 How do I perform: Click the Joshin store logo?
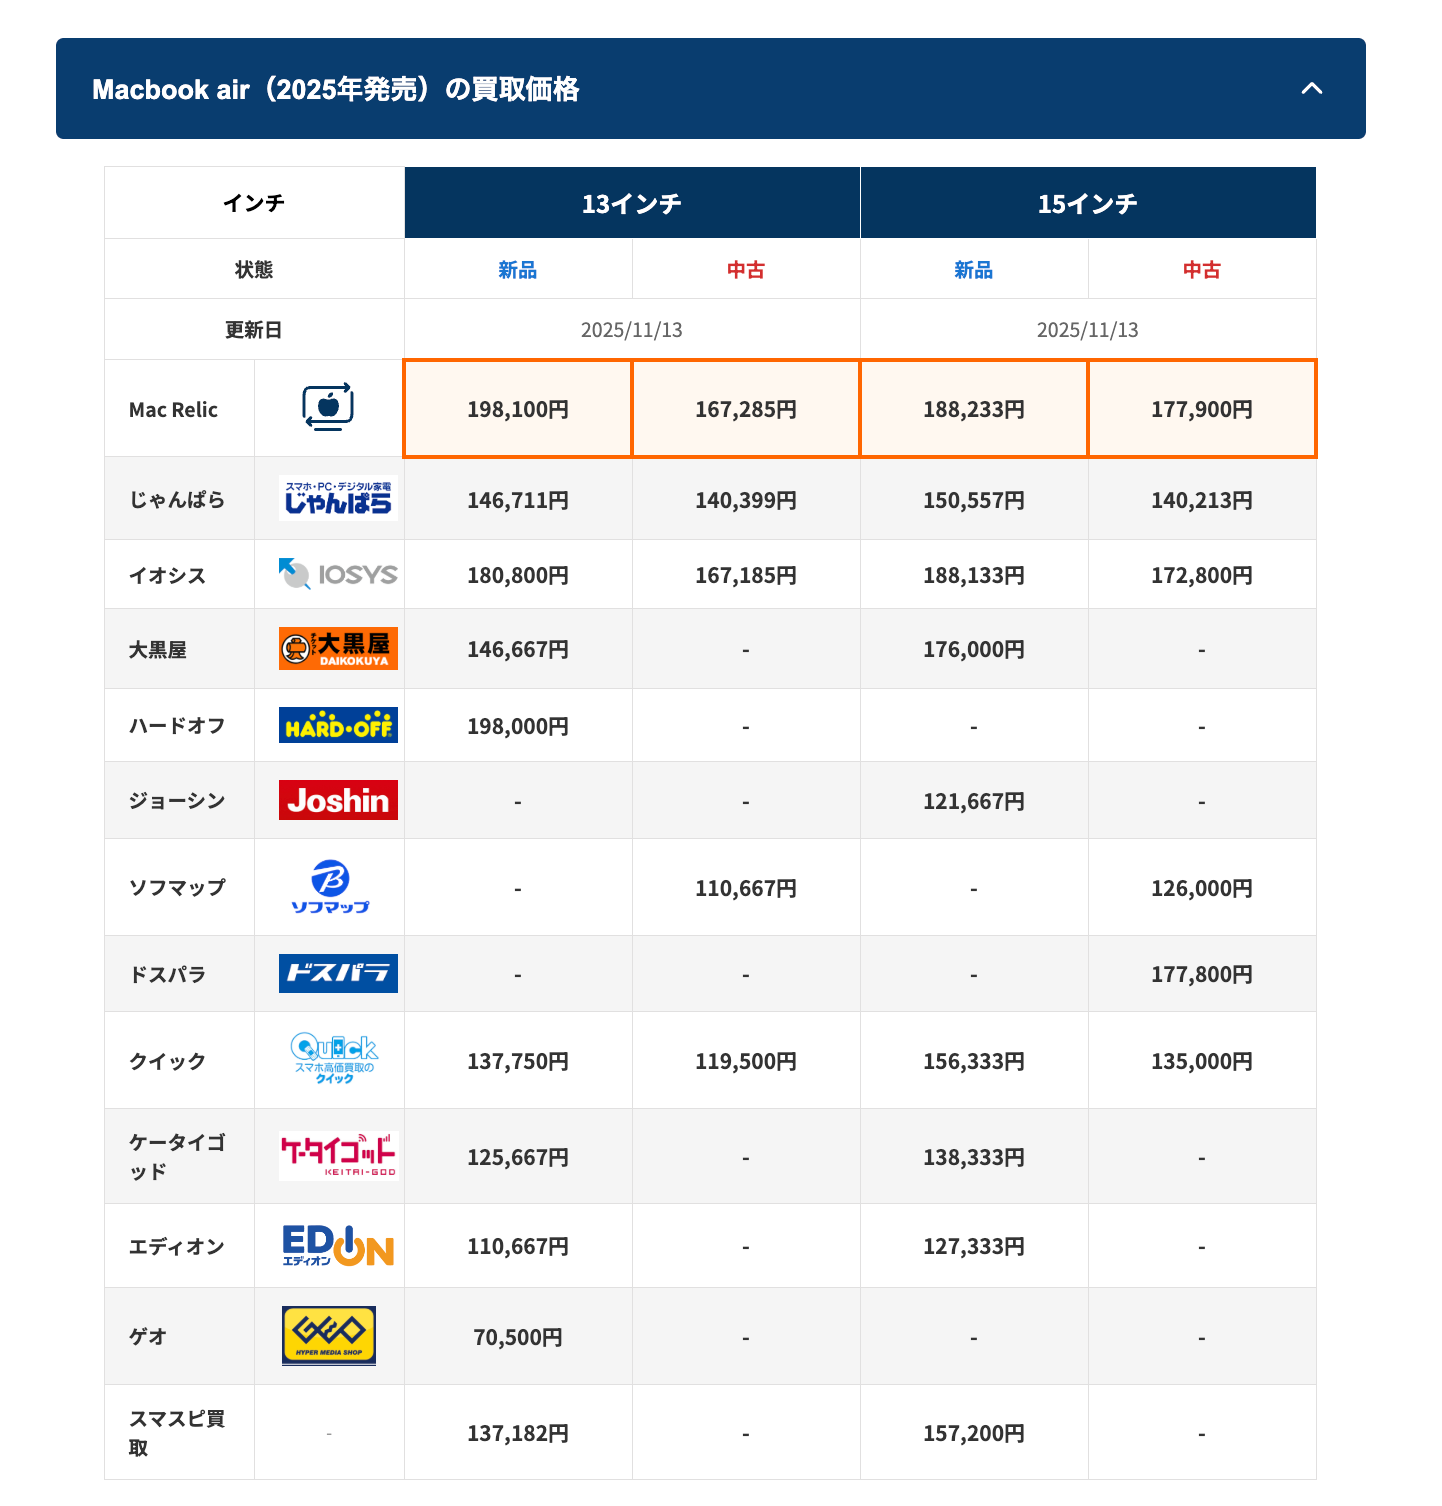338,800
